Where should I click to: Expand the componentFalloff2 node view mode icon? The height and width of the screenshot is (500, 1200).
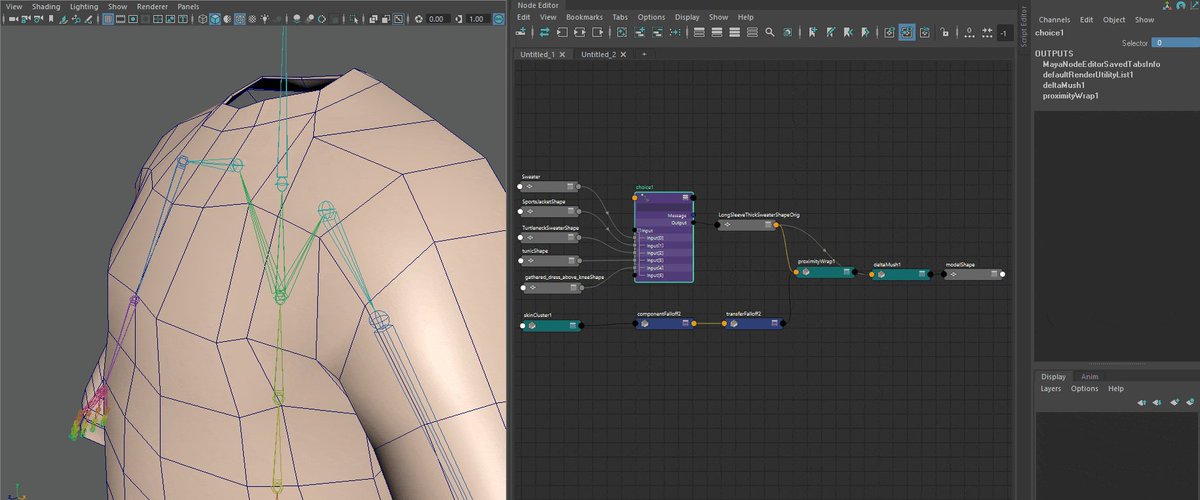[x=687, y=323]
